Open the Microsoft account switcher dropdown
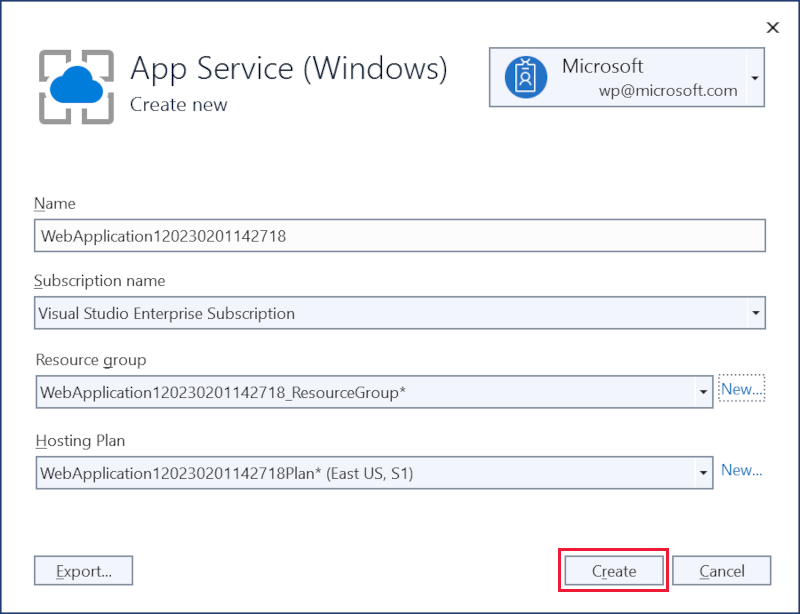The image size is (800, 614). (754, 77)
